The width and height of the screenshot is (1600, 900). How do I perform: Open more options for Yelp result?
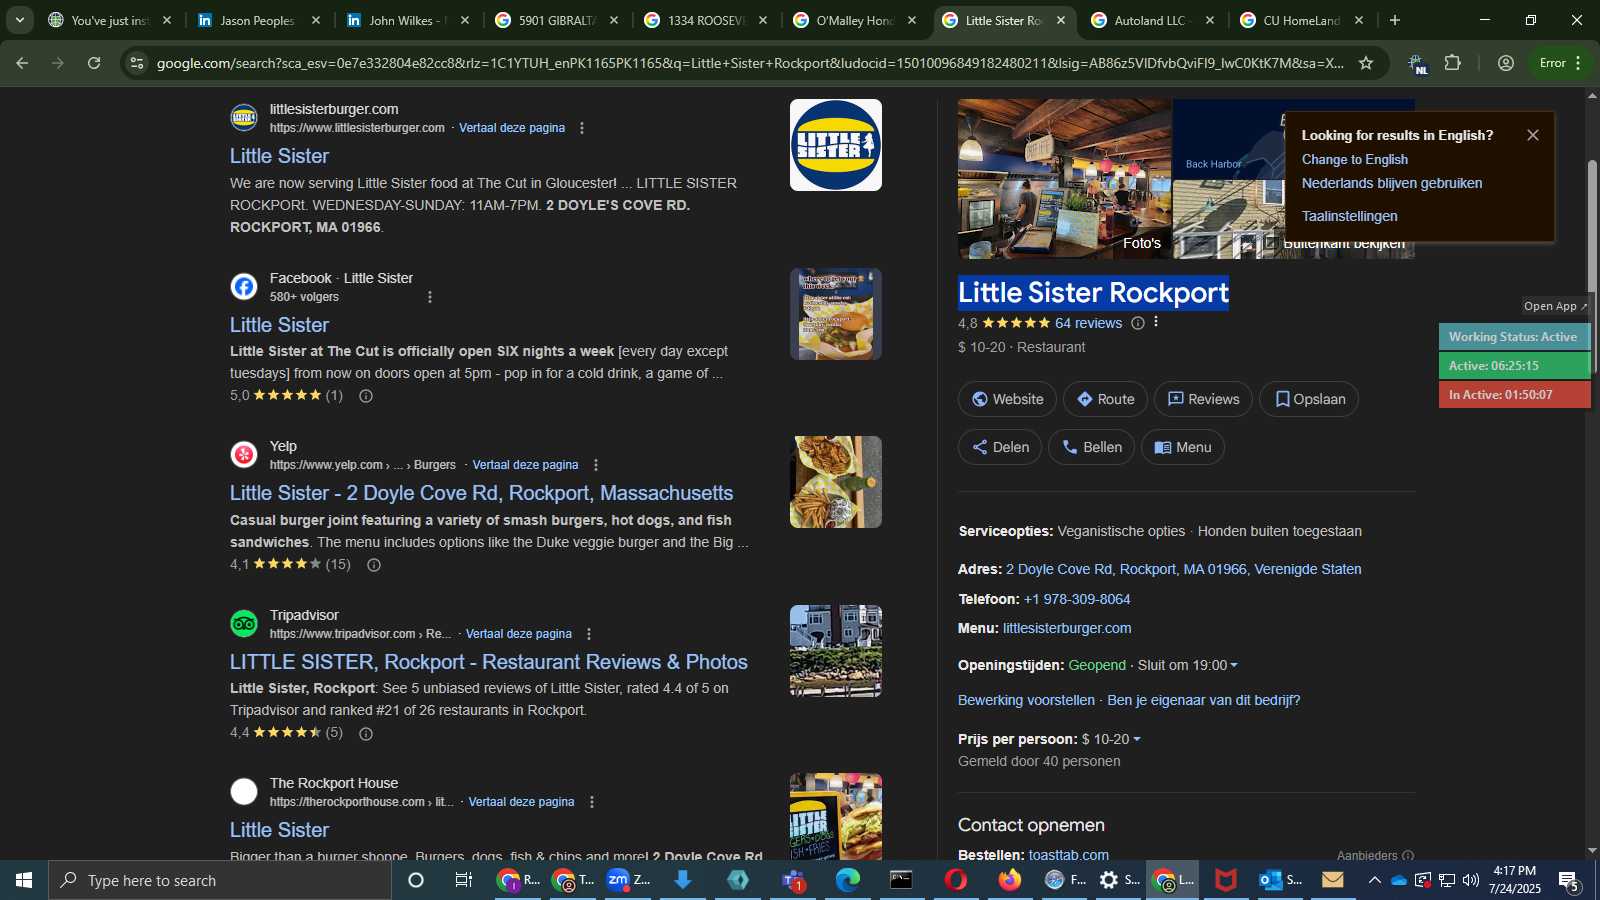coord(596,465)
